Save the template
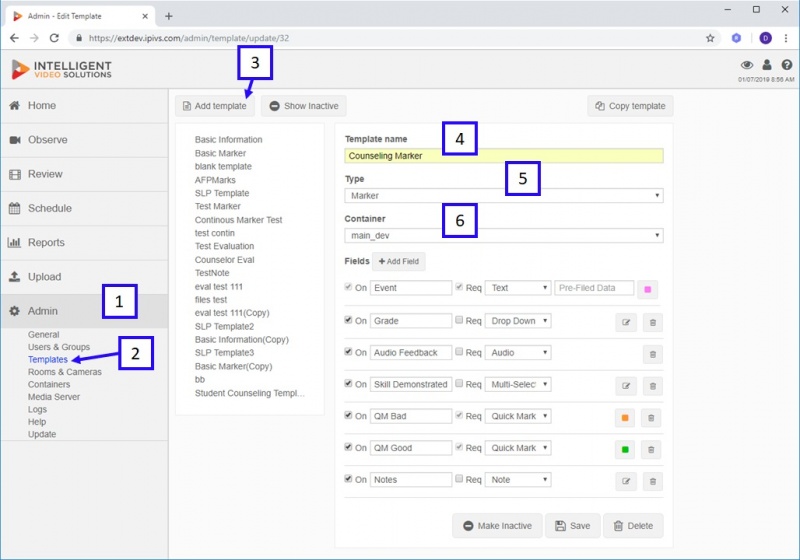 [572, 526]
